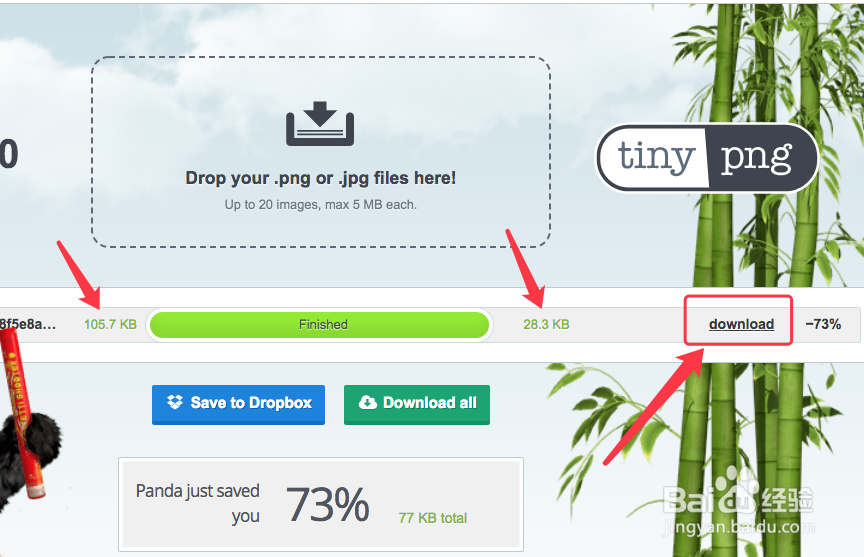This screenshot has height=557, width=864.
Task: Click the 77 KB total text
Action: pos(433,518)
